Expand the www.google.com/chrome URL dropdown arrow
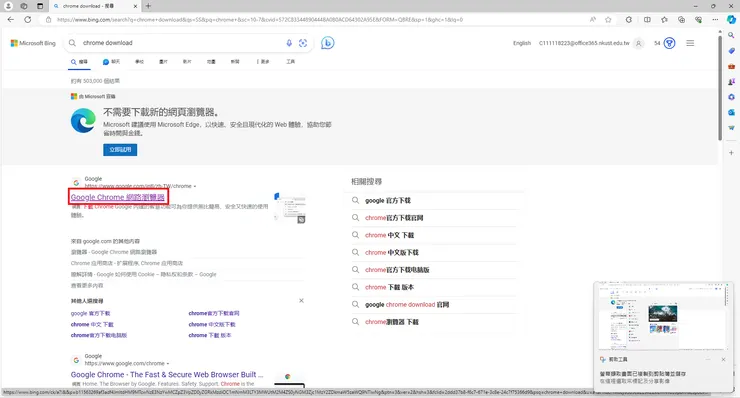The width and height of the screenshot is (740, 398). click(168, 364)
